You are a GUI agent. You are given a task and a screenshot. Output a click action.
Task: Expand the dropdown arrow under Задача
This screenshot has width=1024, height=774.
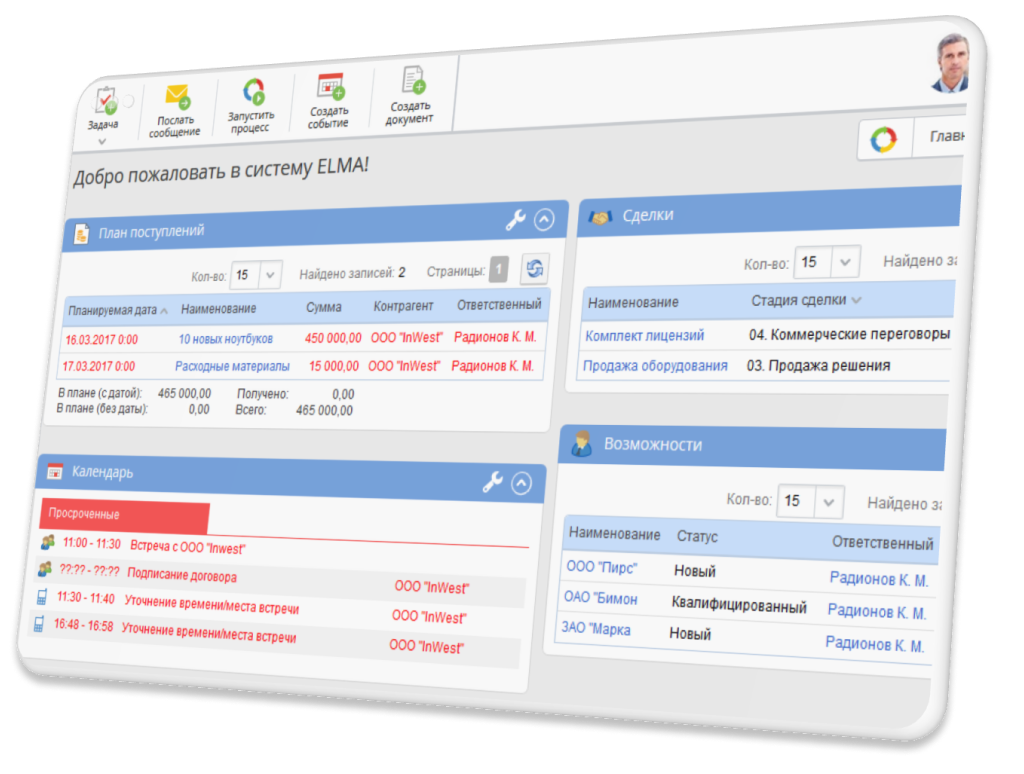[101, 142]
